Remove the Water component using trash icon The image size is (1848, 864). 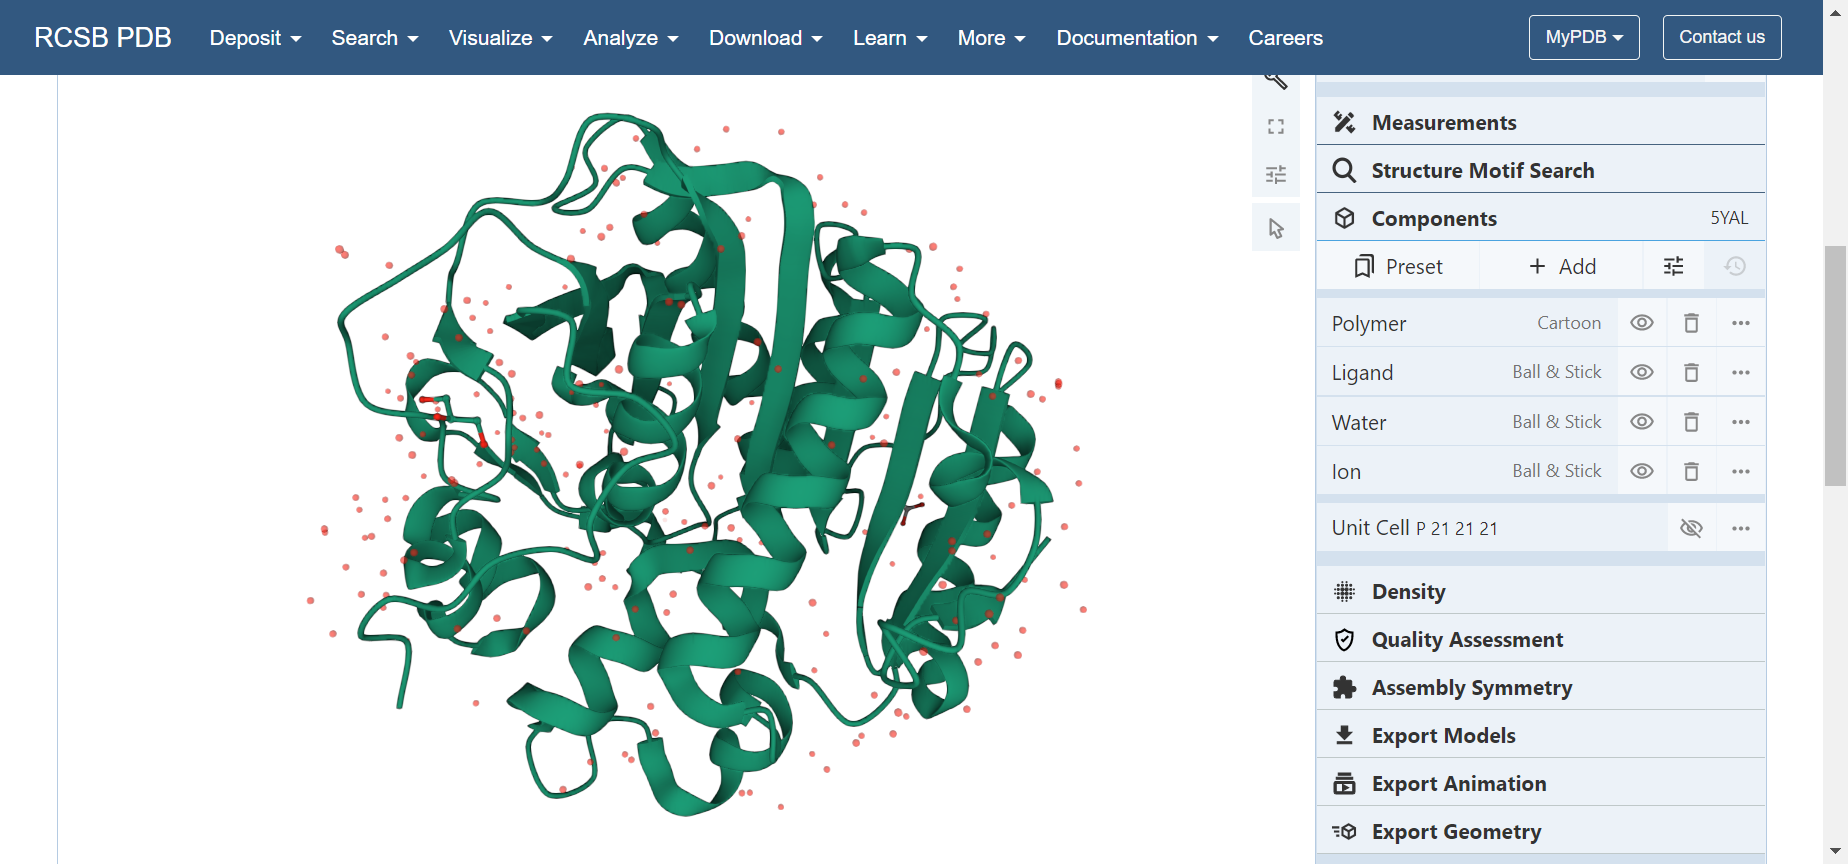(1691, 422)
